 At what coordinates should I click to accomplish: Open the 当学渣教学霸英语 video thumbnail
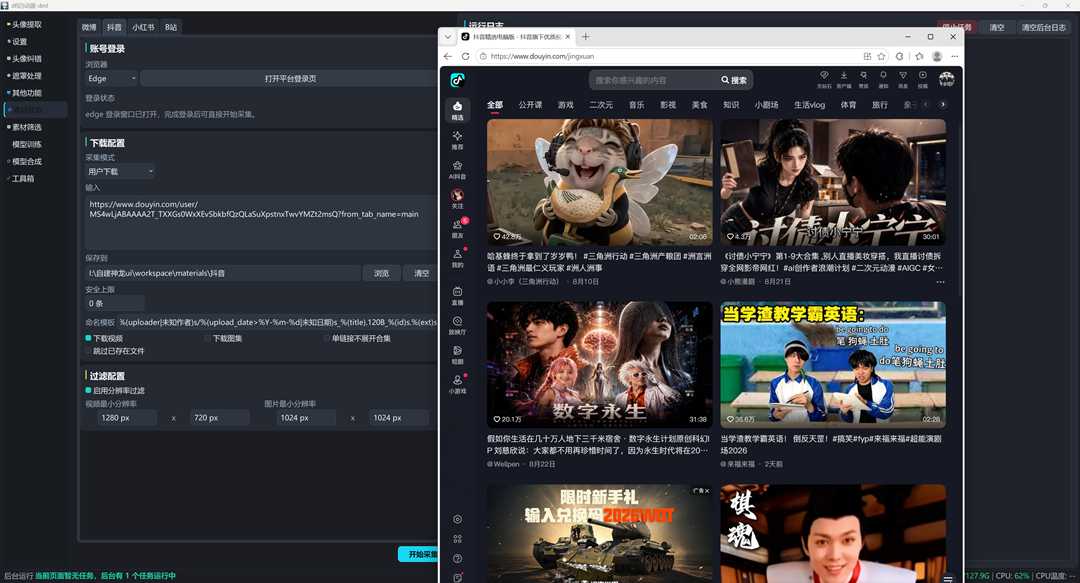pyautogui.click(x=833, y=365)
